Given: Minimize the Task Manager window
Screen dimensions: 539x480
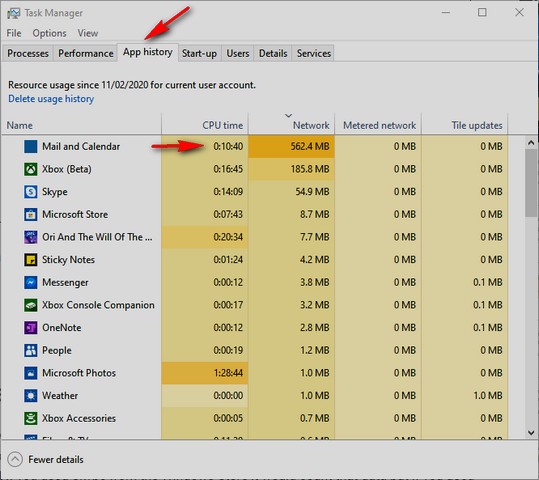Looking at the screenshot, I should click(446, 13).
